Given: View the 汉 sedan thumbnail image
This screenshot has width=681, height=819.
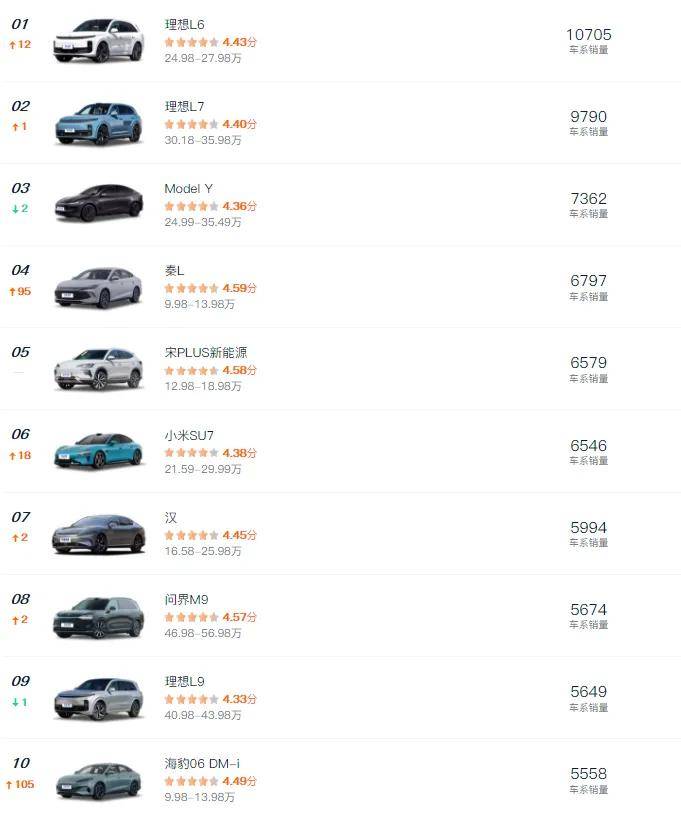Looking at the screenshot, I should click(x=97, y=534).
